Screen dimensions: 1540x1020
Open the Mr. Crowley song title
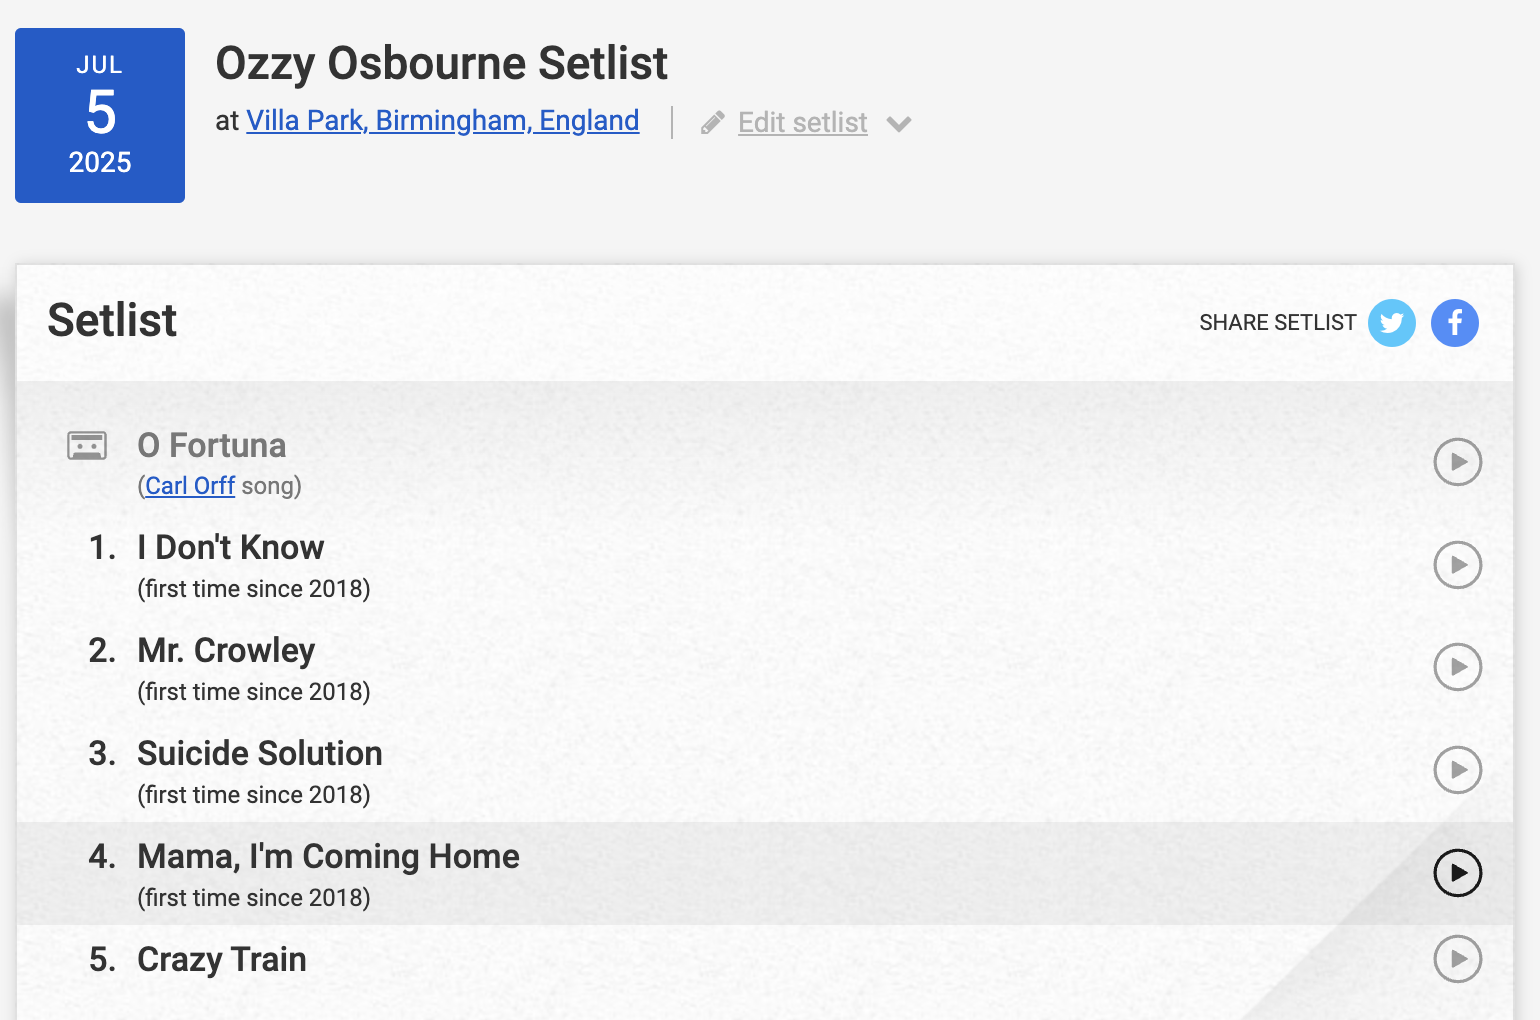click(x=226, y=650)
